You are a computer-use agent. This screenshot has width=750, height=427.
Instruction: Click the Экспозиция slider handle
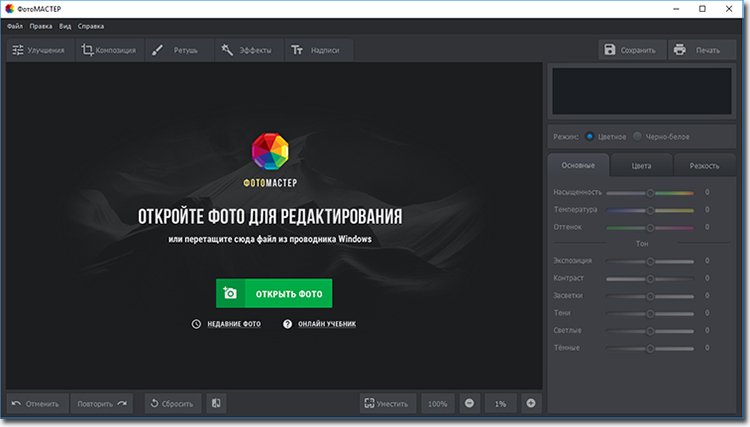point(650,262)
